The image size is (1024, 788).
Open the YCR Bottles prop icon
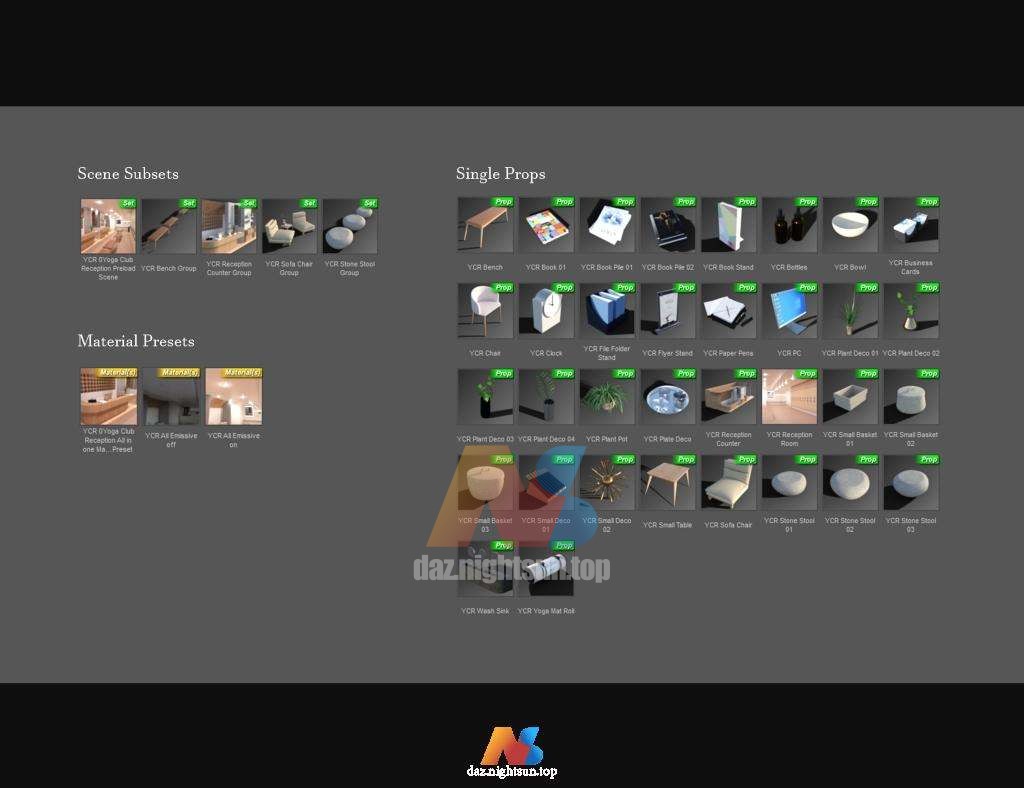(789, 225)
